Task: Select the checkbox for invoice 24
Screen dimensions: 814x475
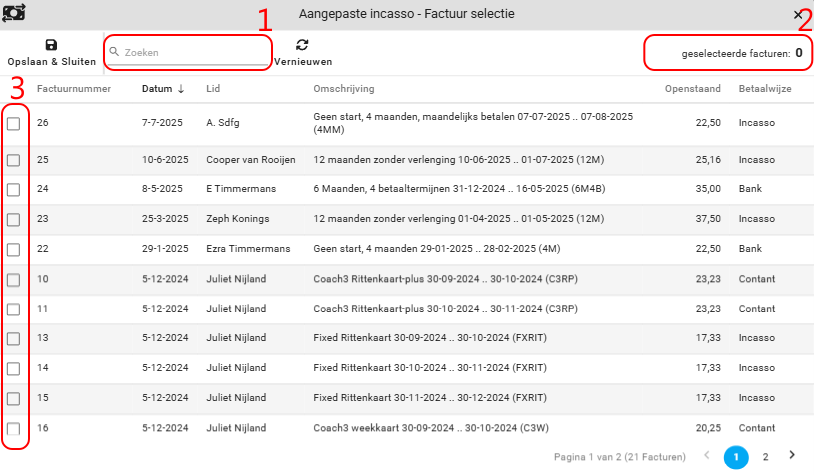Action: click(14, 187)
